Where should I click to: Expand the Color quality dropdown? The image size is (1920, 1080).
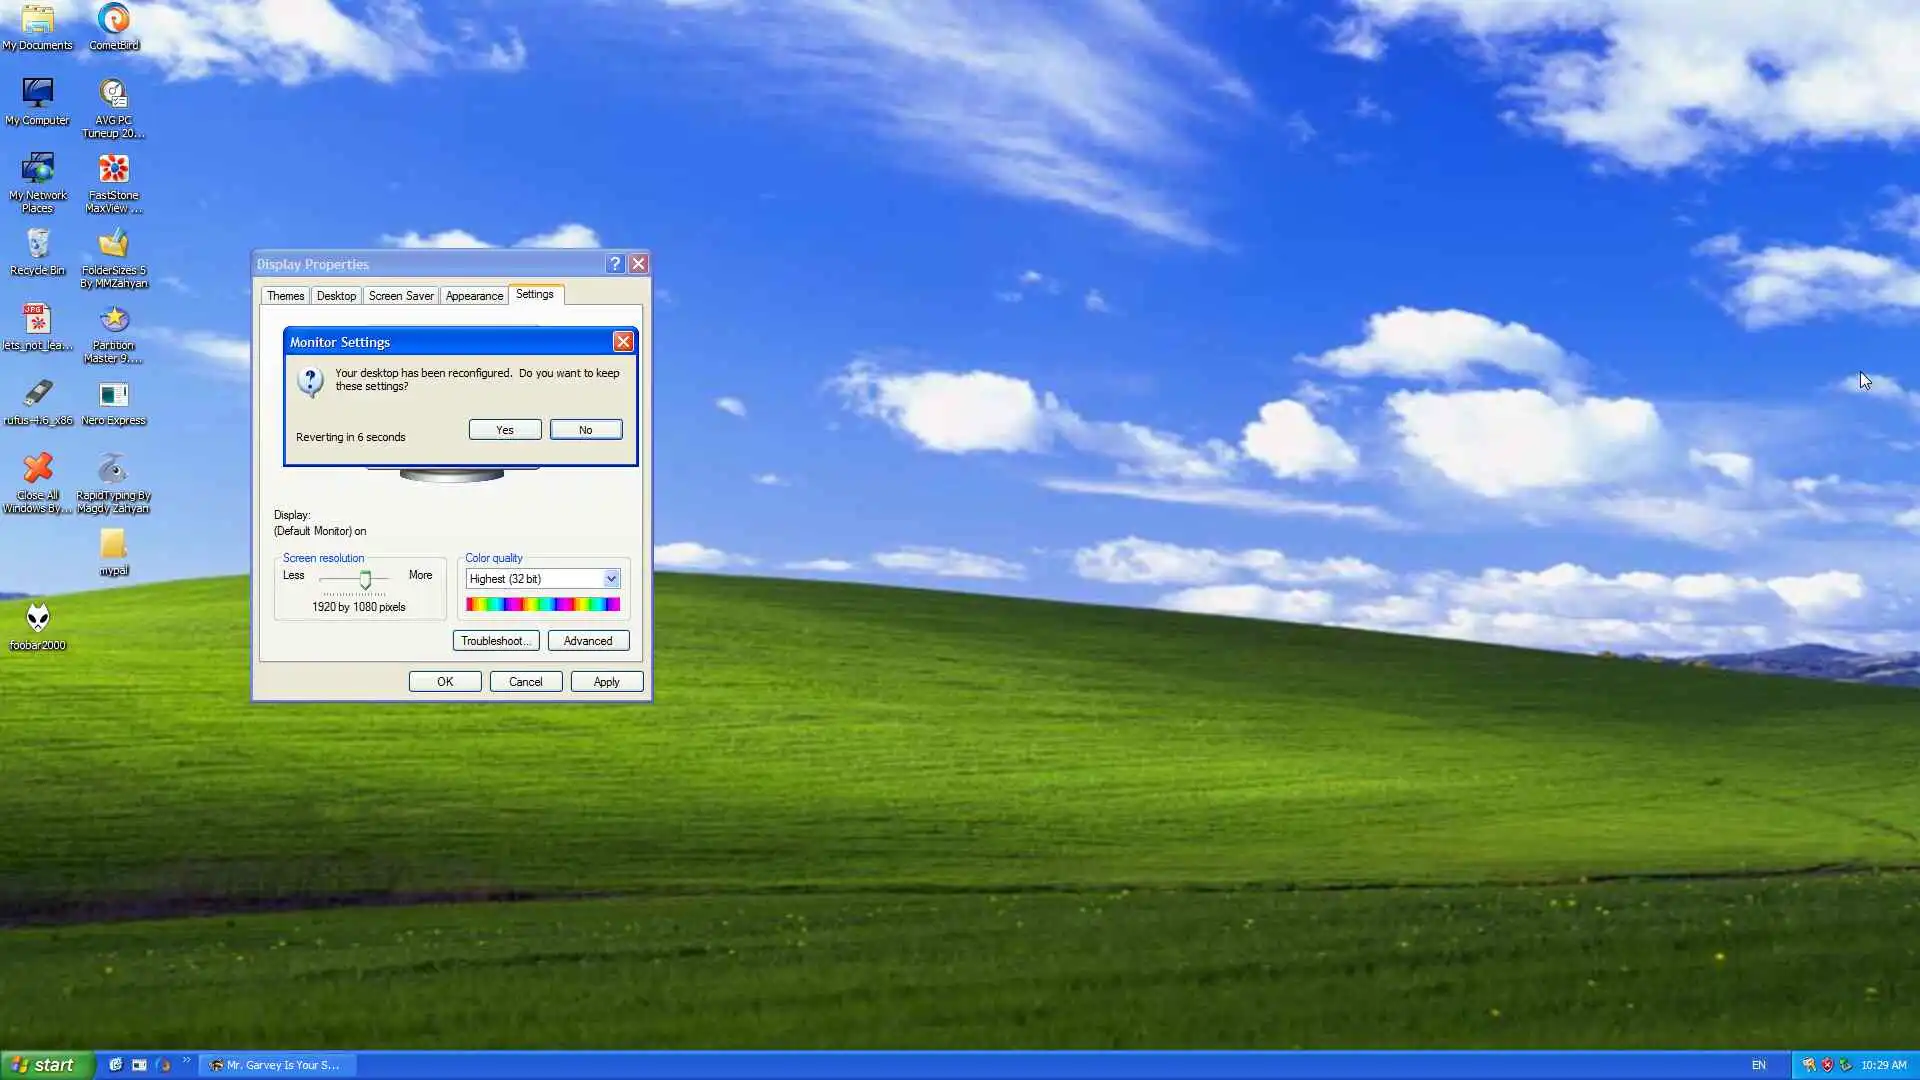[x=610, y=579]
